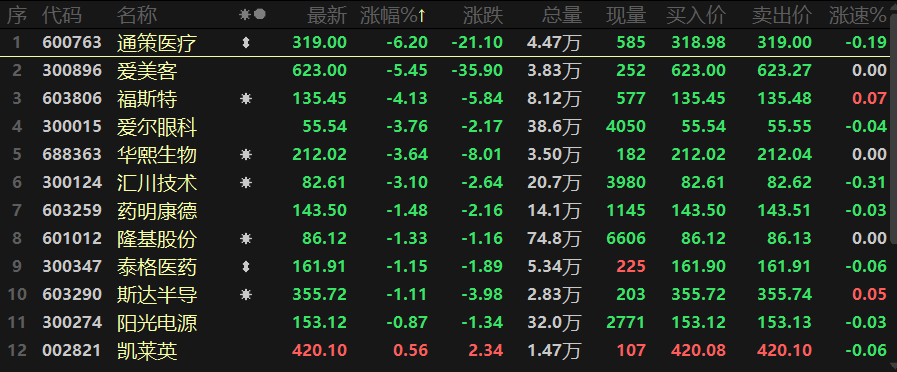The width and height of the screenshot is (897, 372).
Task: Sort by the 总量 column header
Action: (562, 15)
